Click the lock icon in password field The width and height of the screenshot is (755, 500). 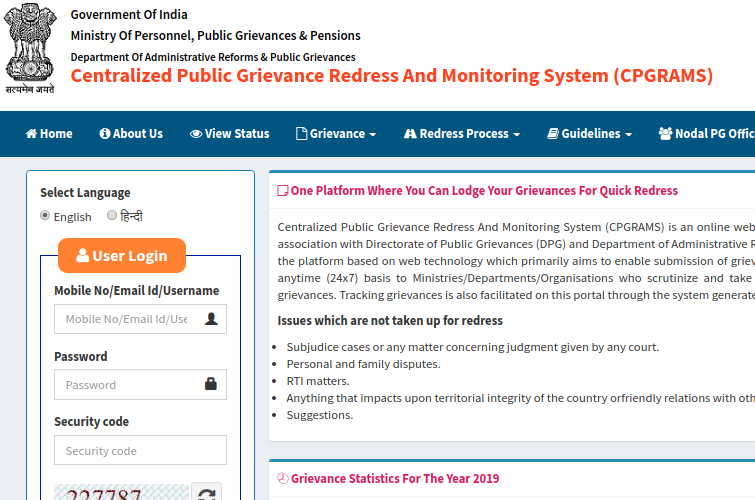211,384
